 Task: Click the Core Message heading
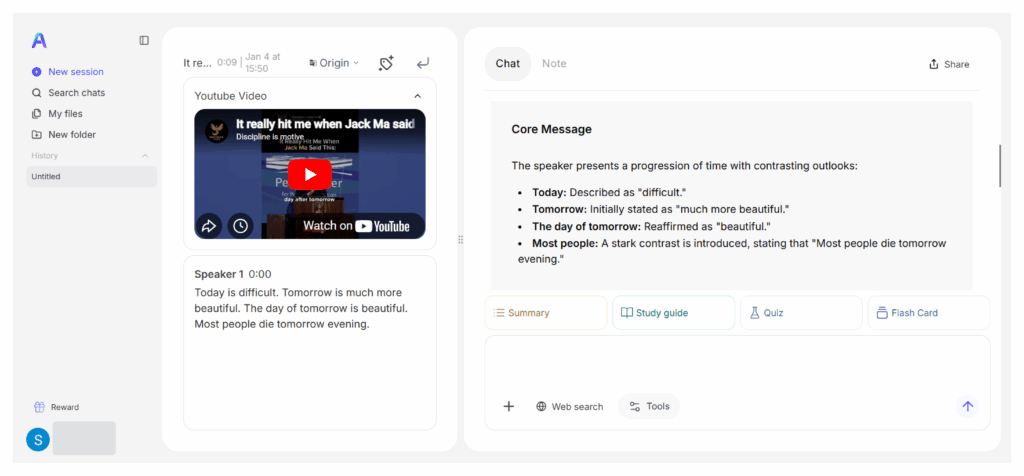click(552, 129)
